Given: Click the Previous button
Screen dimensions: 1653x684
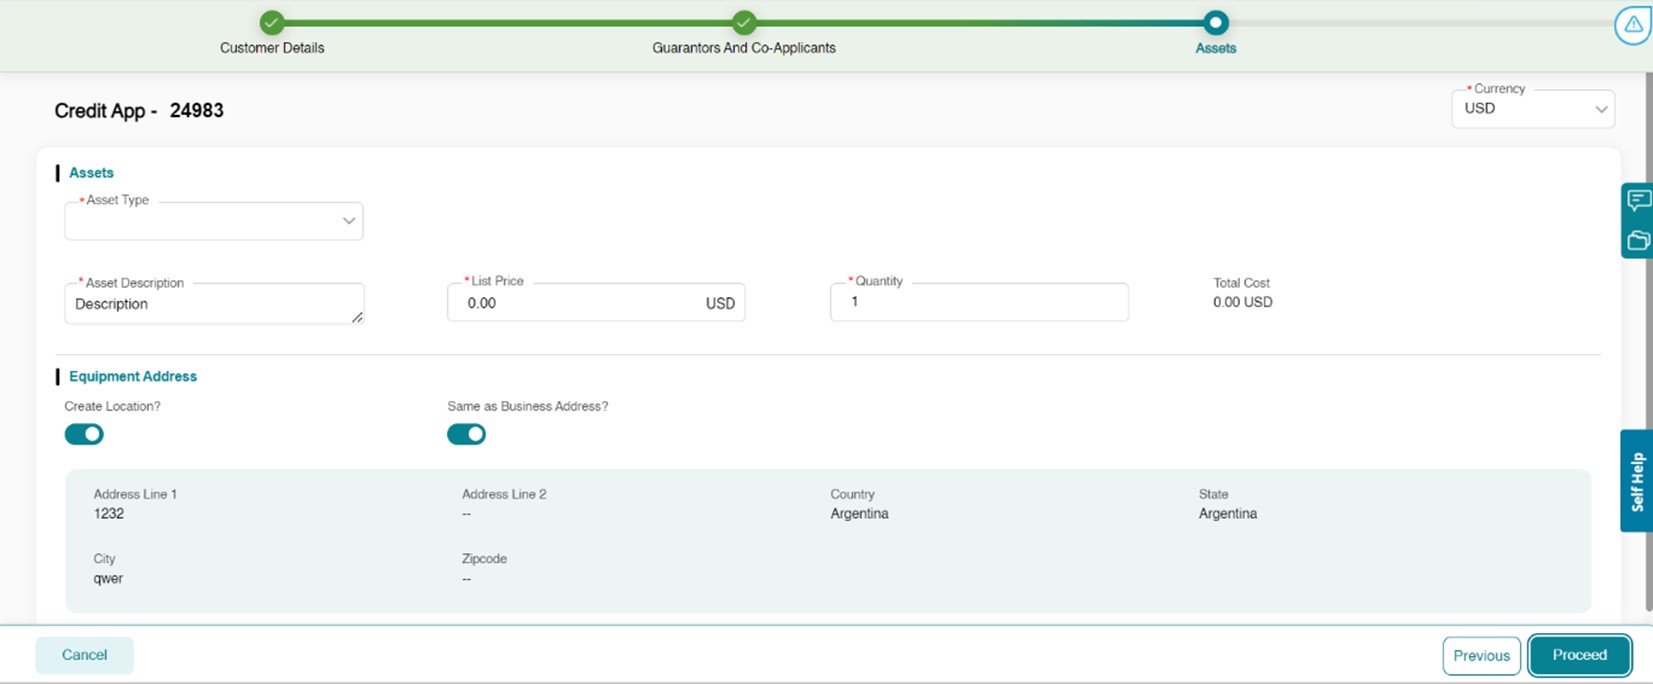Looking at the screenshot, I should [1481, 656].
